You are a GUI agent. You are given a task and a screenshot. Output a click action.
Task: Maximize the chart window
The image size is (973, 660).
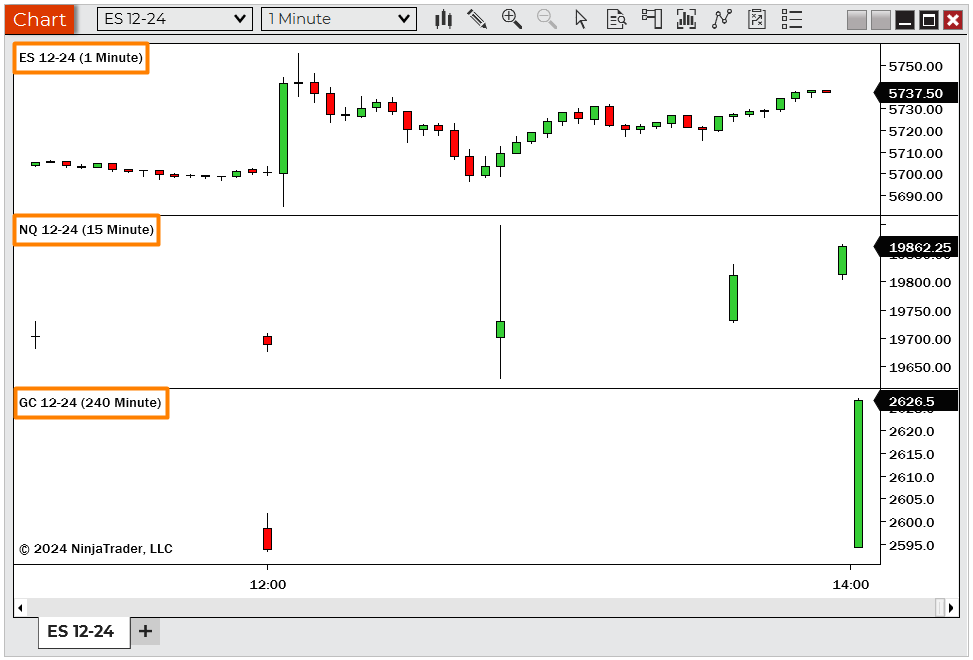(x=929, y=20)
